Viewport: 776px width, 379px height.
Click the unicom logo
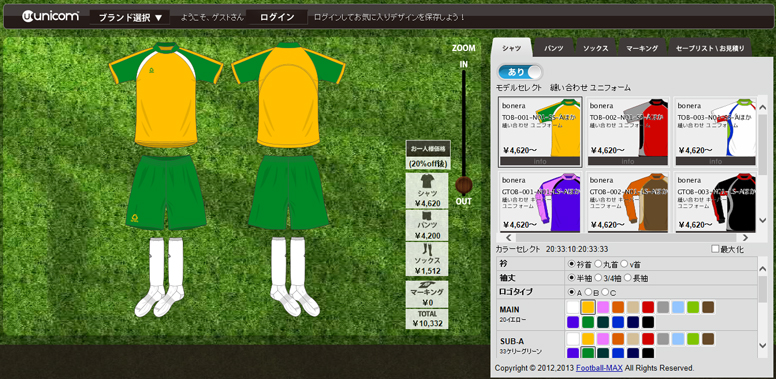[50, 16]
